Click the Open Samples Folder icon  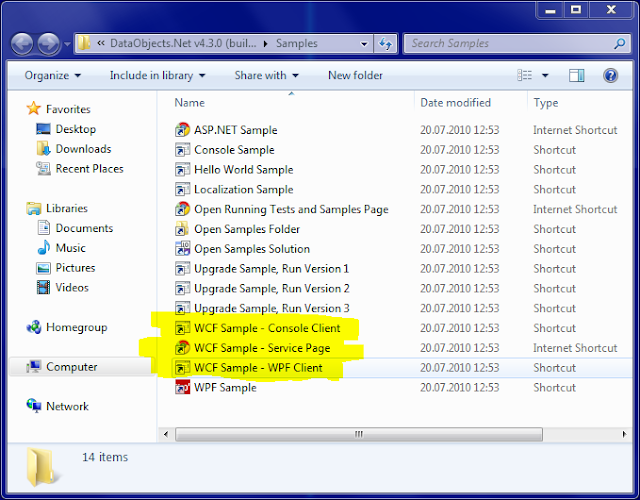182,229
